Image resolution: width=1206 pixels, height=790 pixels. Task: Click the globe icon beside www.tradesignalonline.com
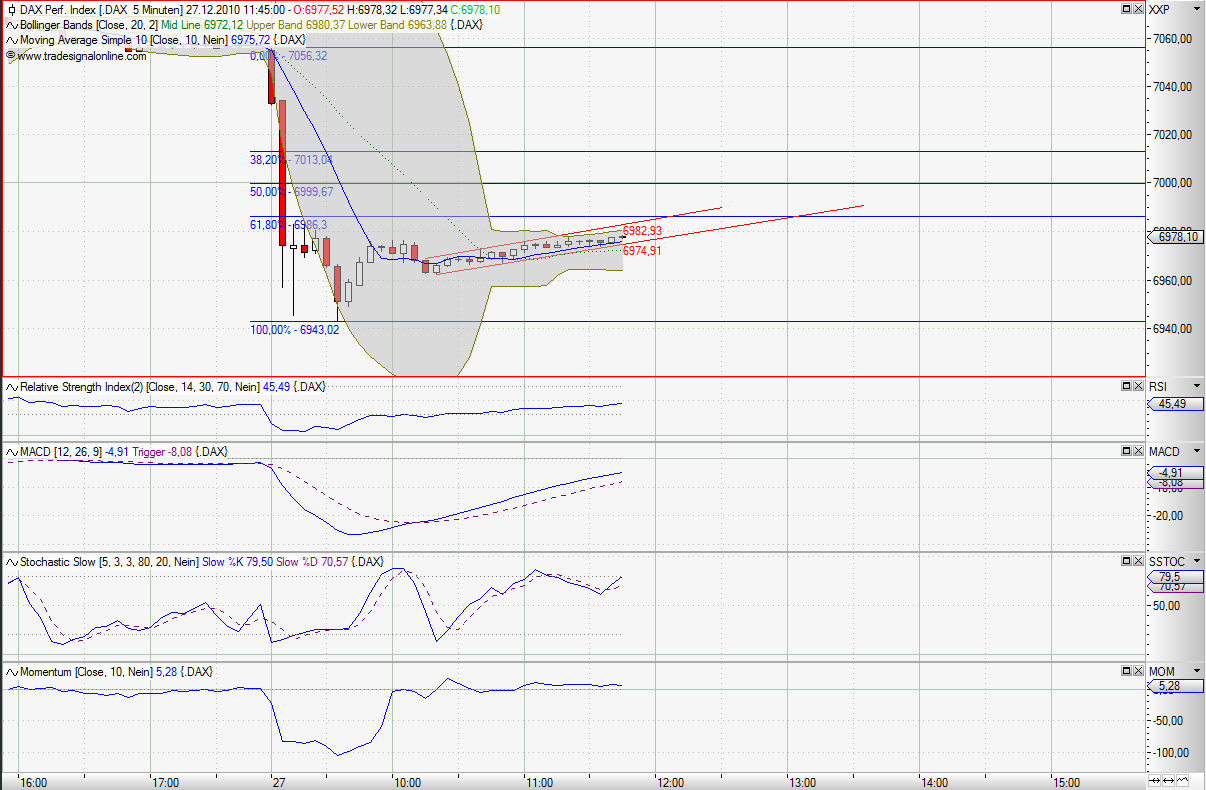point(10,56)
